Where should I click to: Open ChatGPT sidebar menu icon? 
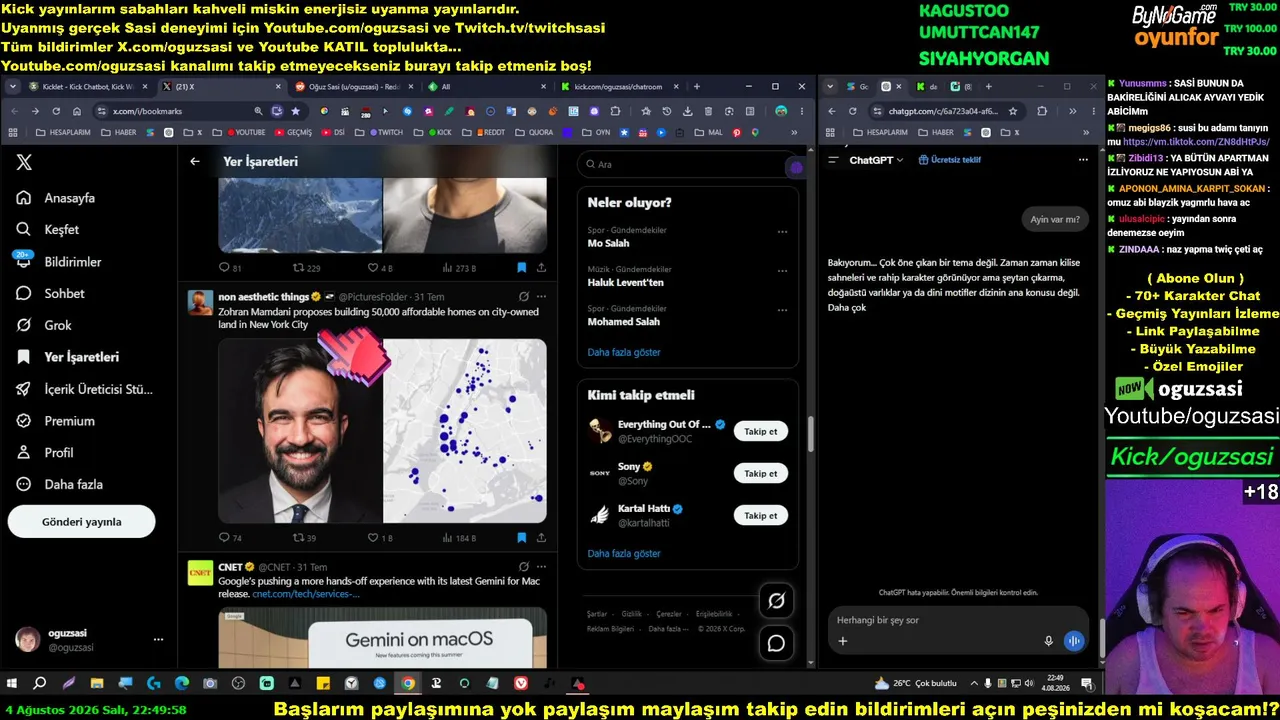pyautogui.click(x=833, y=160)
